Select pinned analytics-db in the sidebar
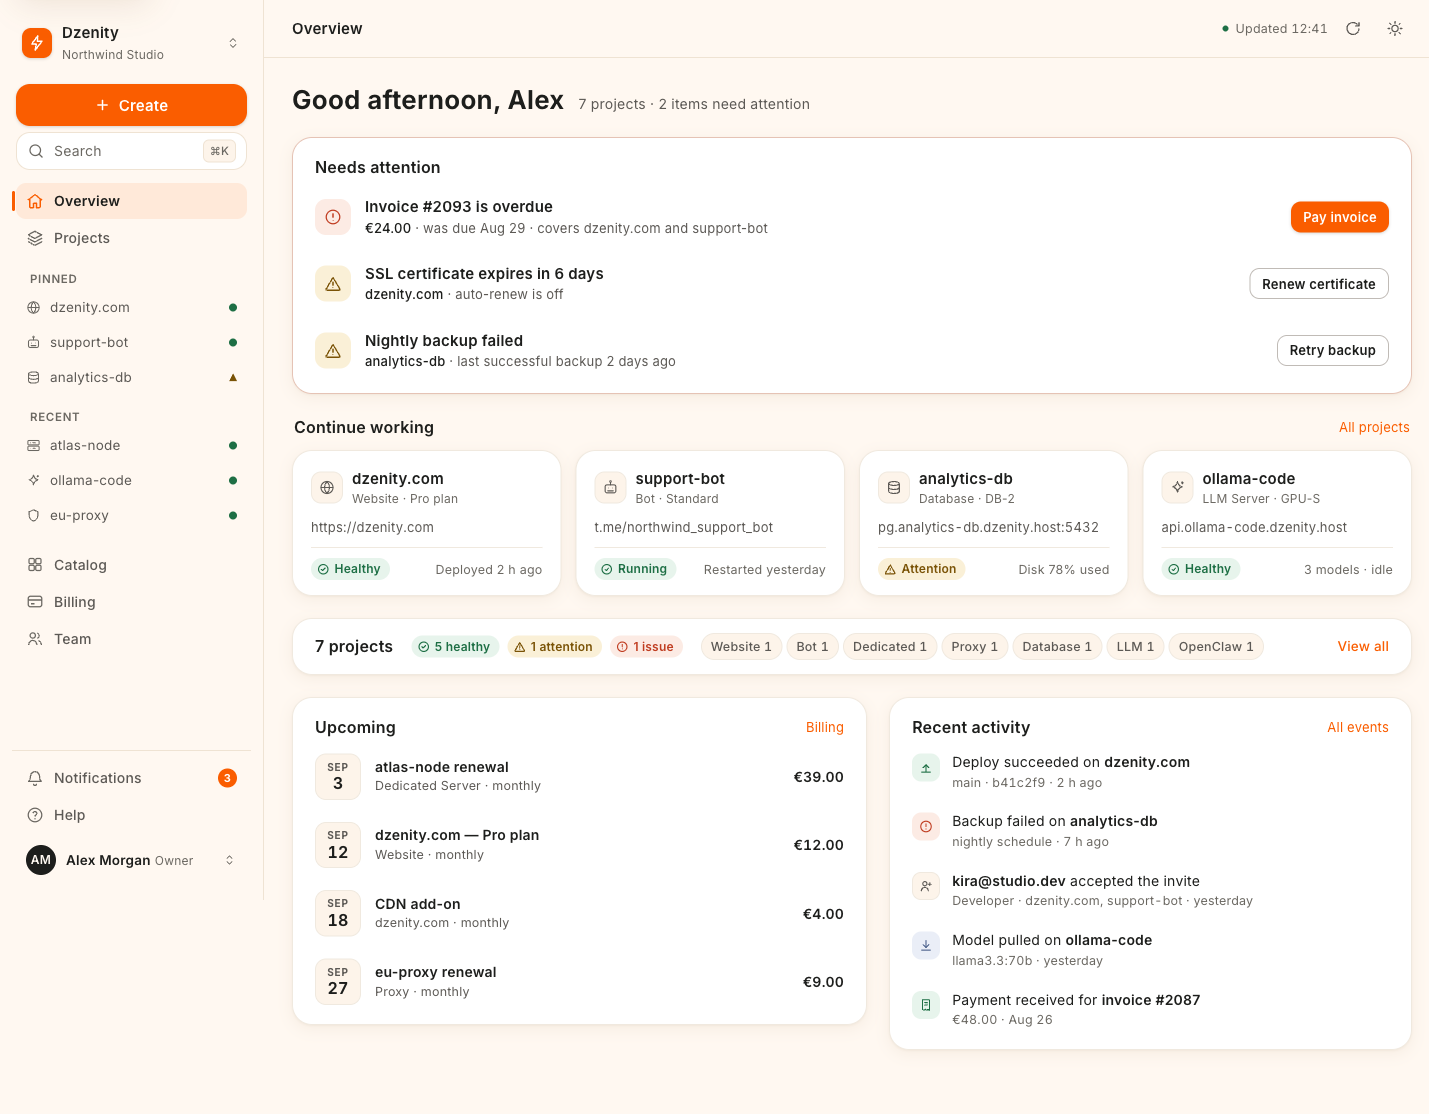1429x1114 pixels. point(131,377)
